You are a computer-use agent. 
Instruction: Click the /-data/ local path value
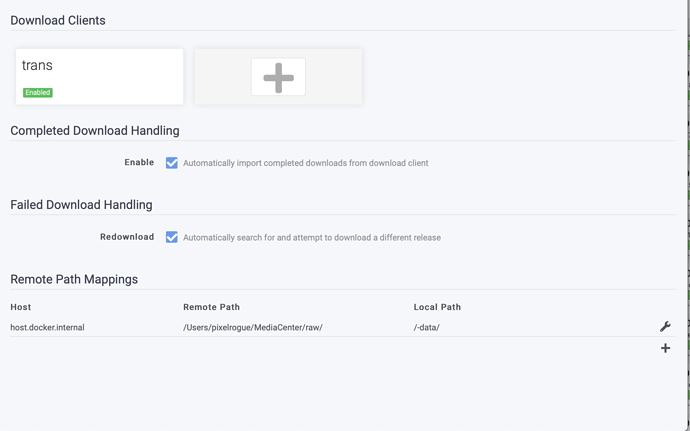[x=426, y=327]
